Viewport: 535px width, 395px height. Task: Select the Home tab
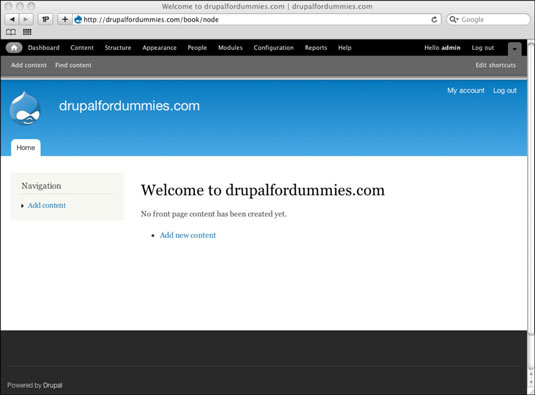26,148
